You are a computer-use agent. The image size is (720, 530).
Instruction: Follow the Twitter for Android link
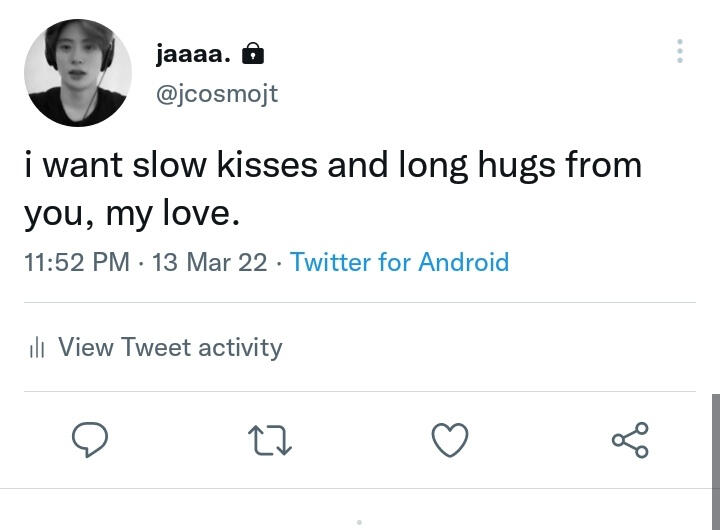point(399,262)
